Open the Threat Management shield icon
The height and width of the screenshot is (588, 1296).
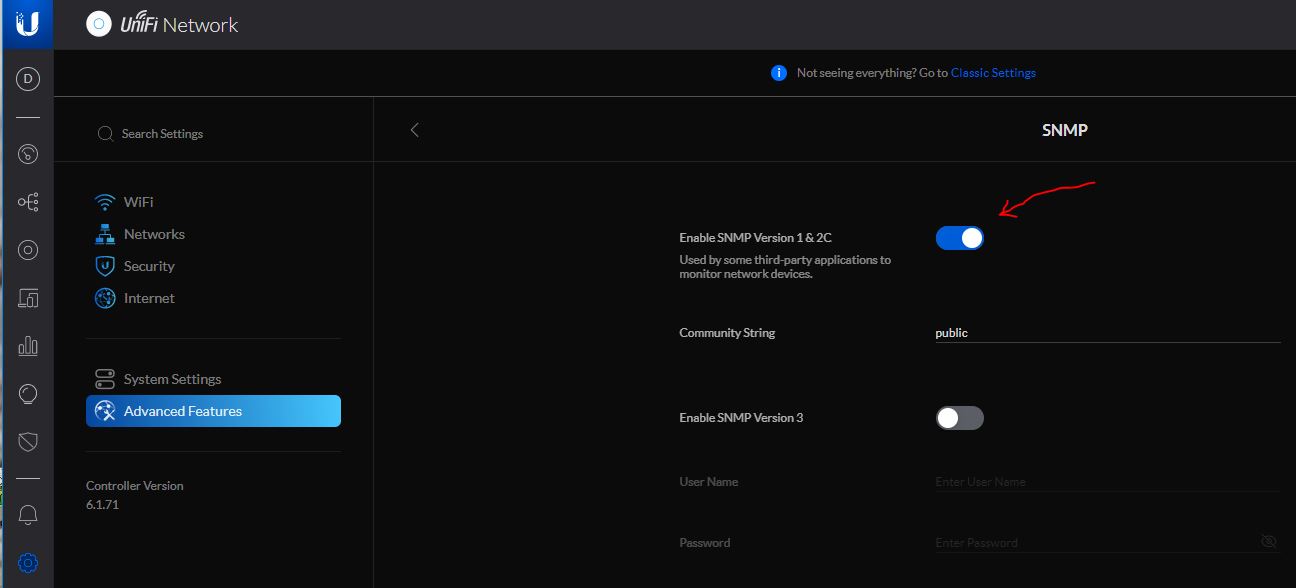(28, 442)
